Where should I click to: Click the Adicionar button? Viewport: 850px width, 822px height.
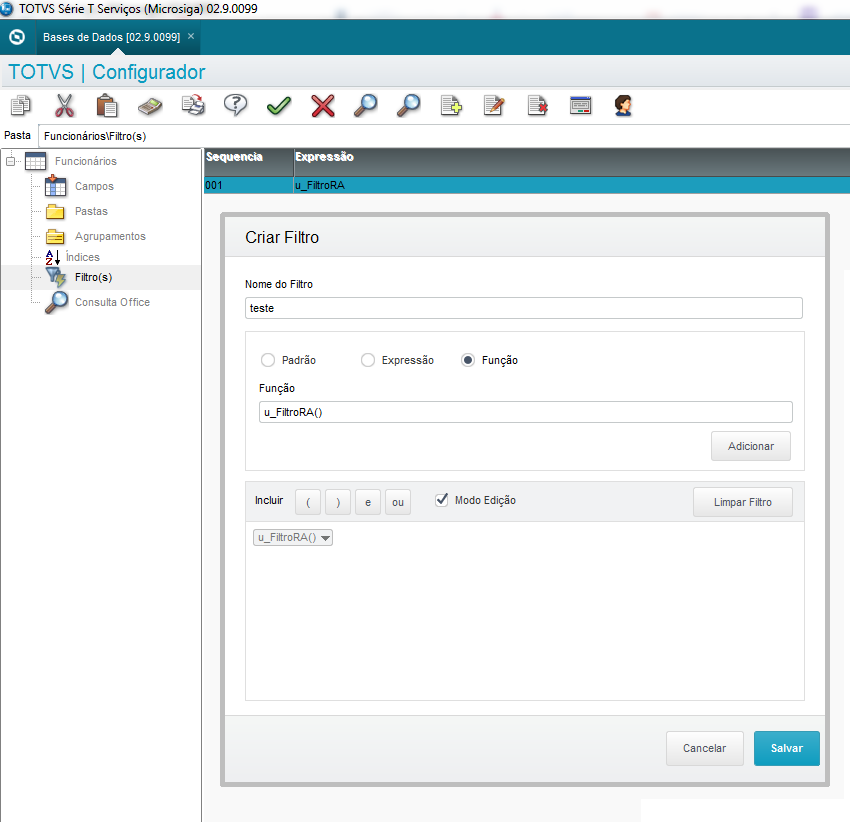[x=751, y=446]
